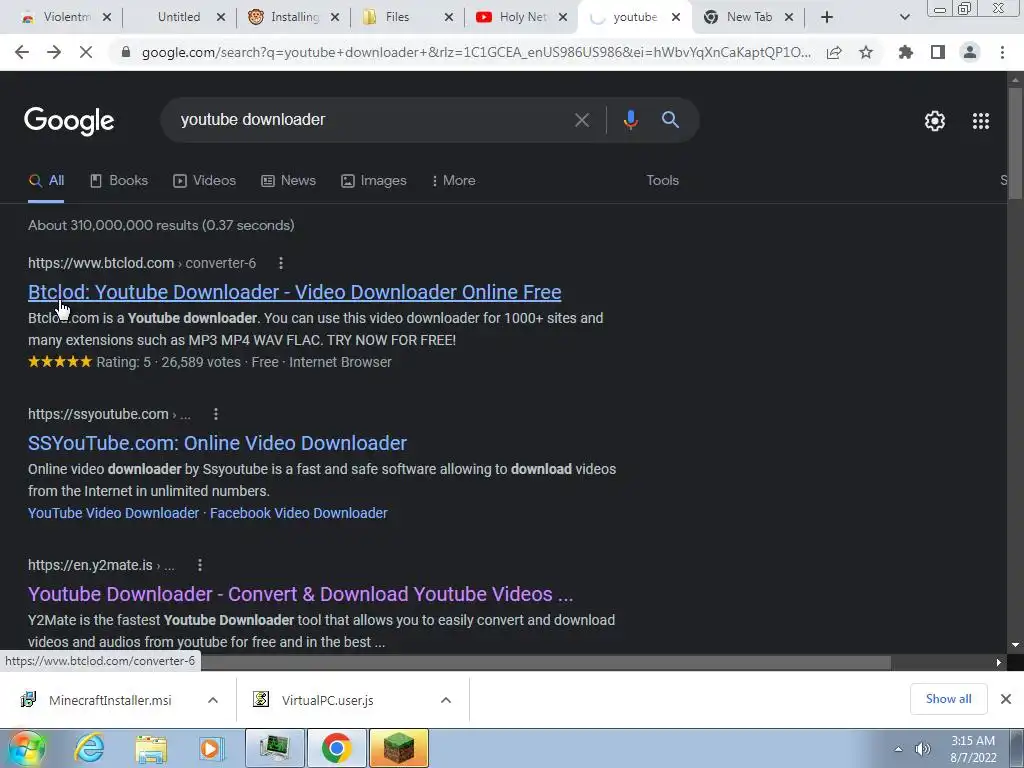Open Windows Media Player taskbar icon
This screenshot has height=768, width=1024.
click(212, 748)
